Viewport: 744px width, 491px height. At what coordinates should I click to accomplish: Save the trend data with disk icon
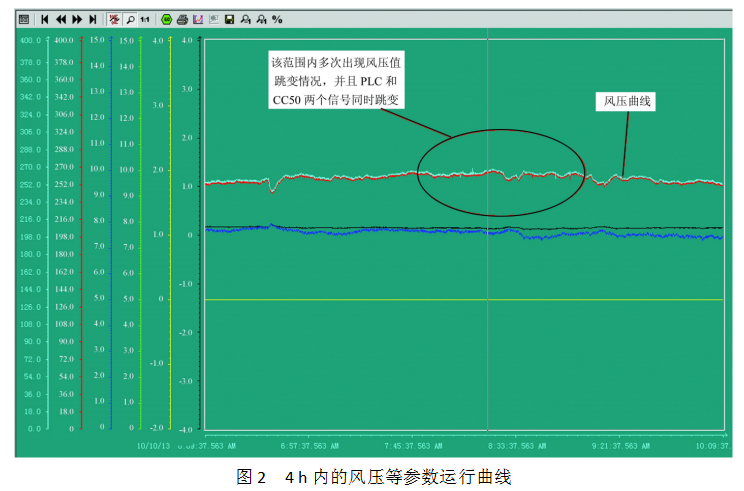(229, 19)
